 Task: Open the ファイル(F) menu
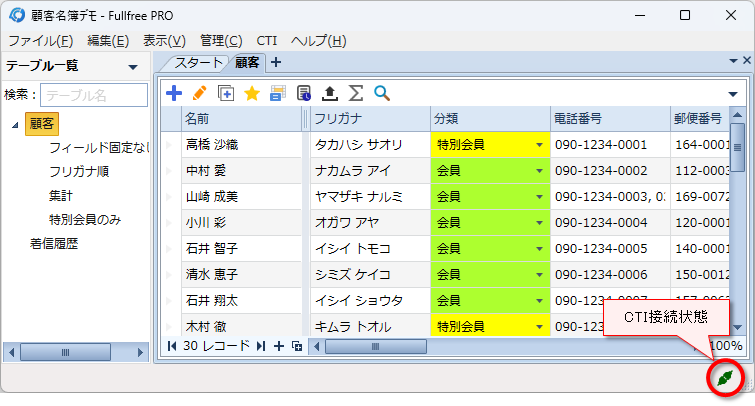click(41, 41)
